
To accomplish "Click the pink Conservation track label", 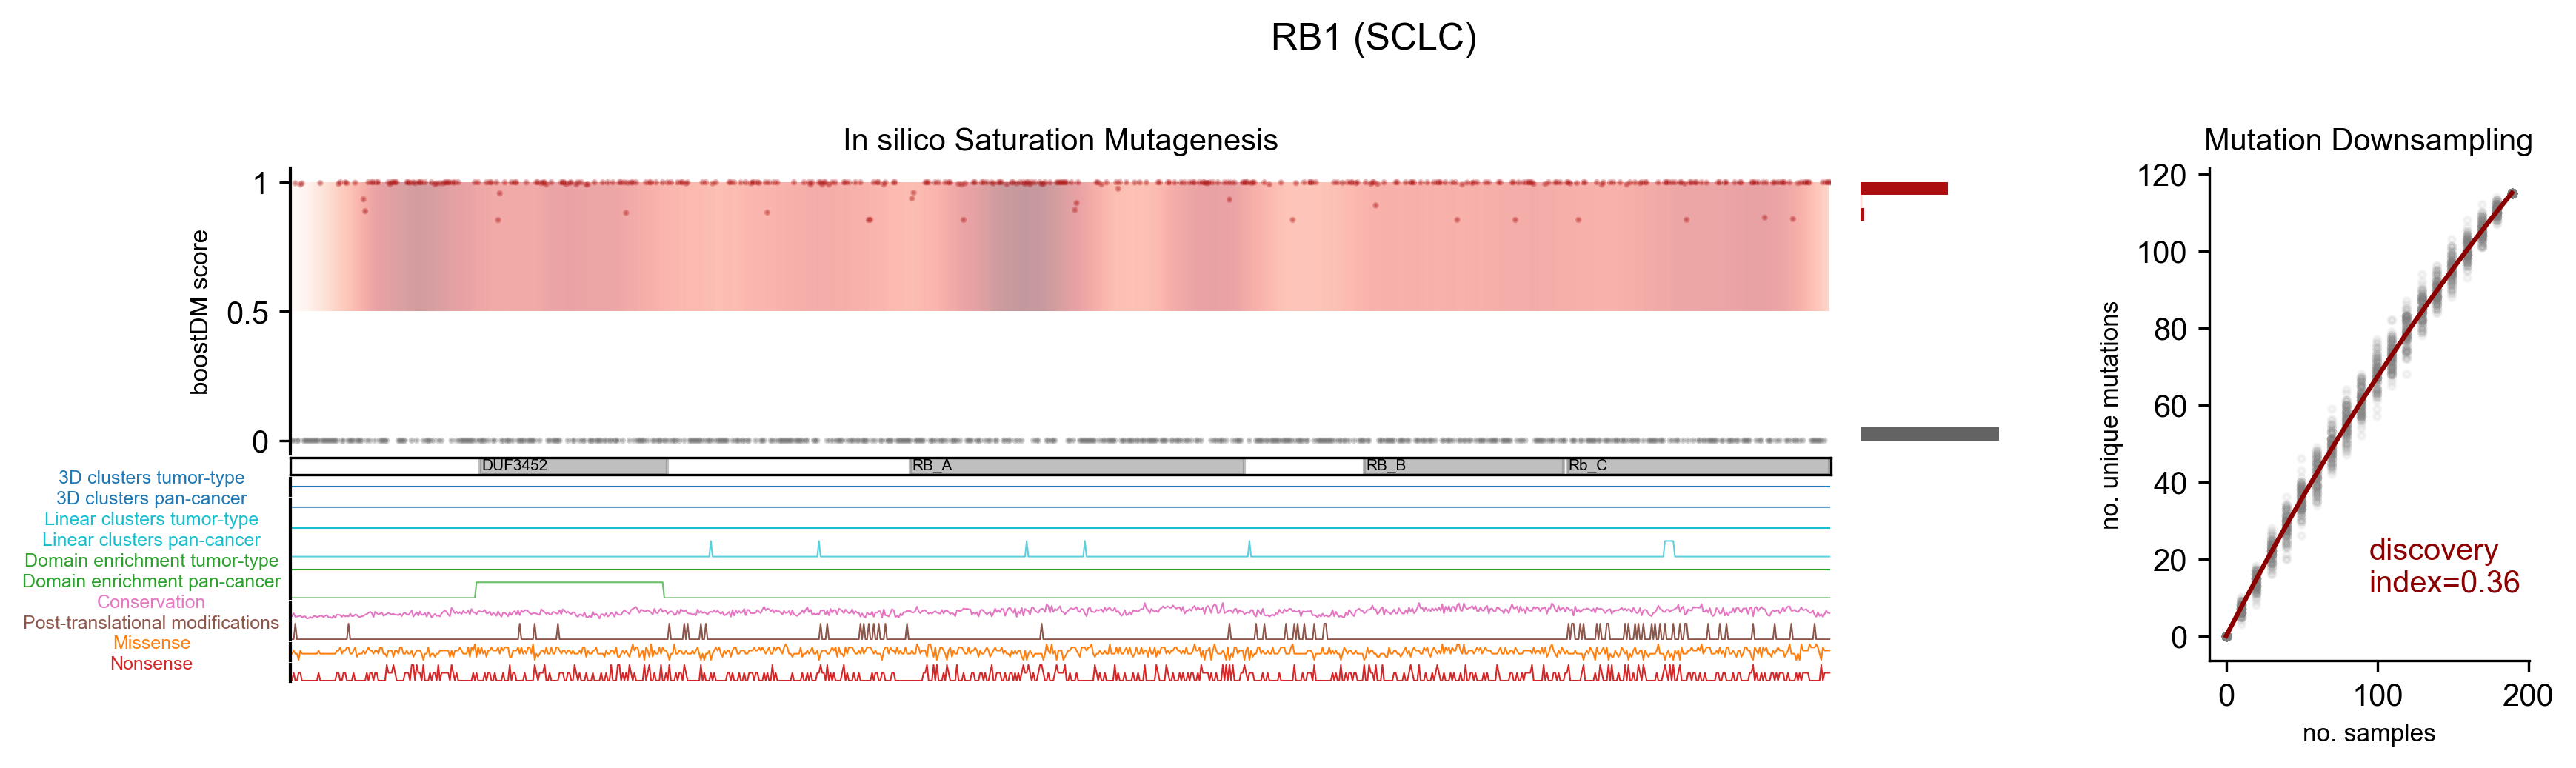I will point(151,602).
